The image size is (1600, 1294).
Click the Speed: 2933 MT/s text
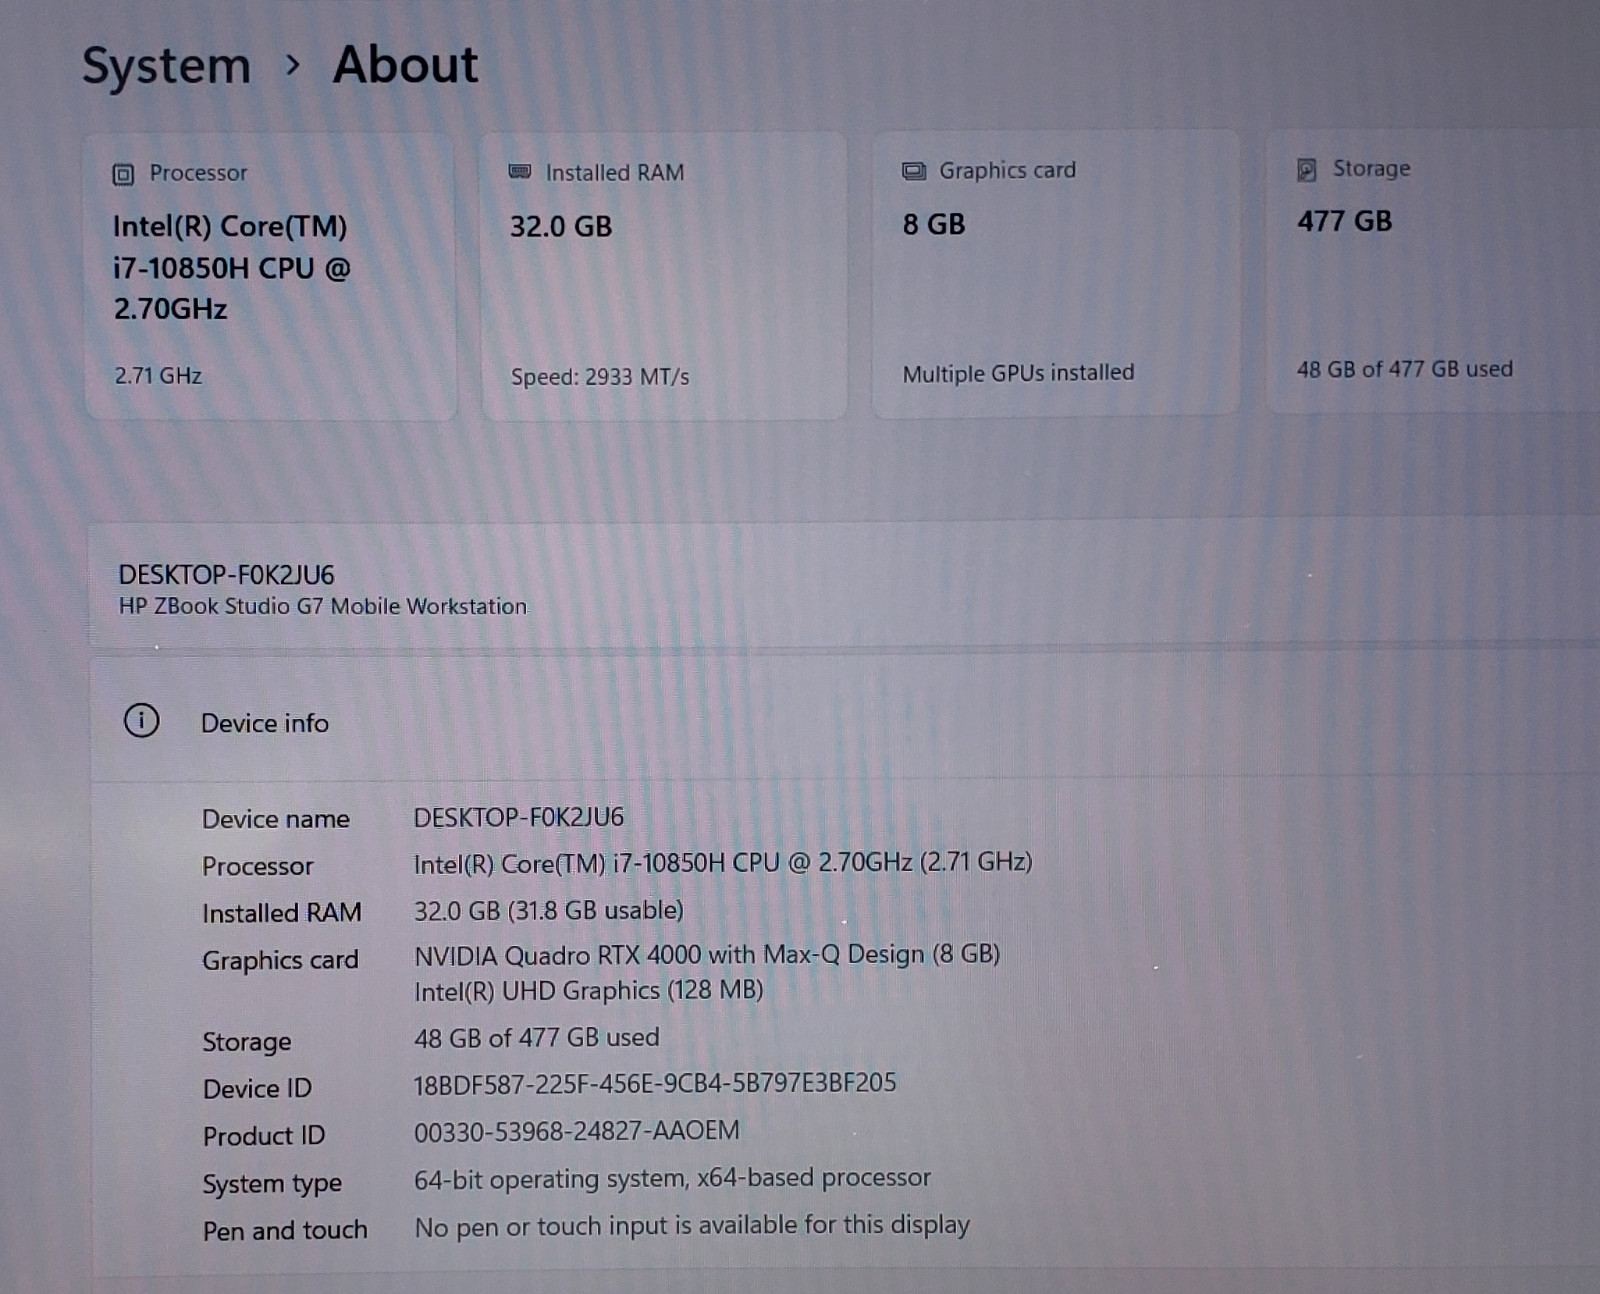click(600, 377)
